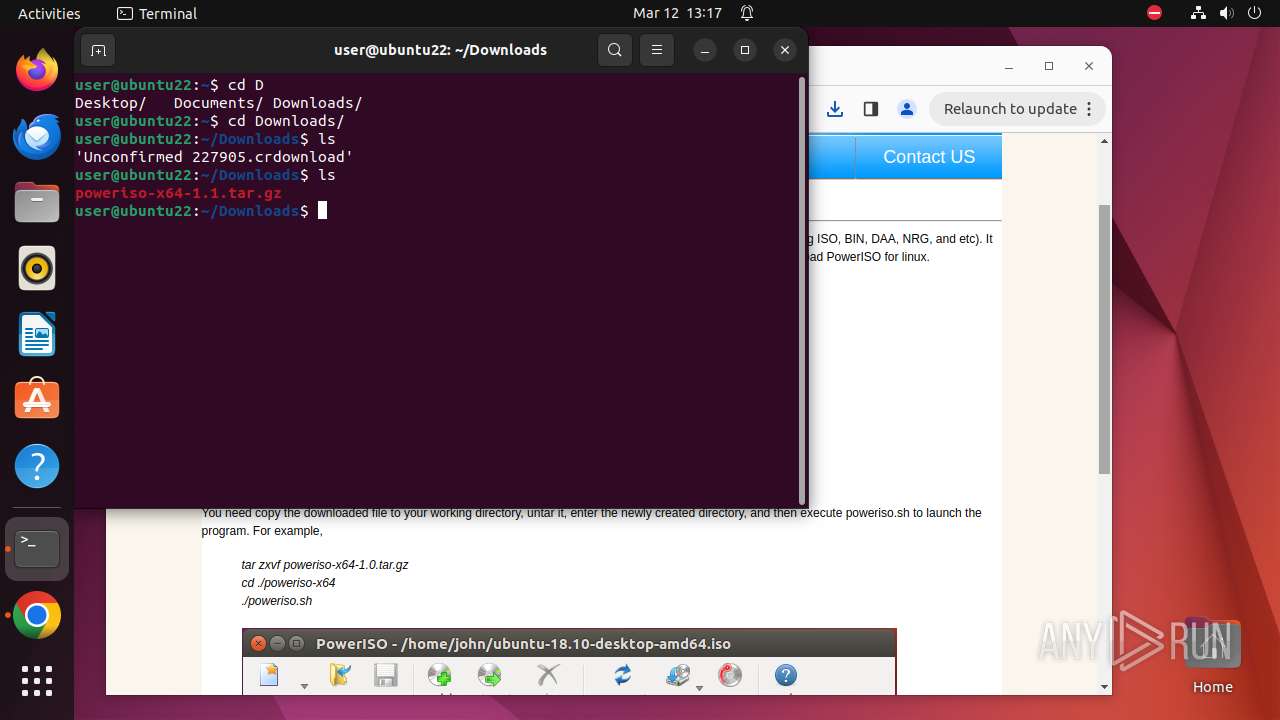This screenshot has height=720, width=1280.
Task: Open the clock showing Mar 12 13:17
Action: click(677, 13)
